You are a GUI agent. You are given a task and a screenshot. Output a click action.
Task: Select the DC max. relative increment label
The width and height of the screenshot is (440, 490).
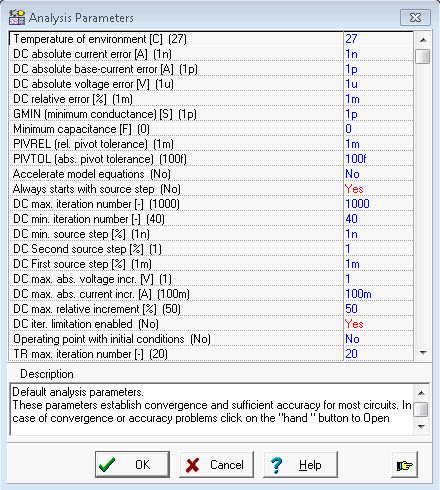[97, 309]
